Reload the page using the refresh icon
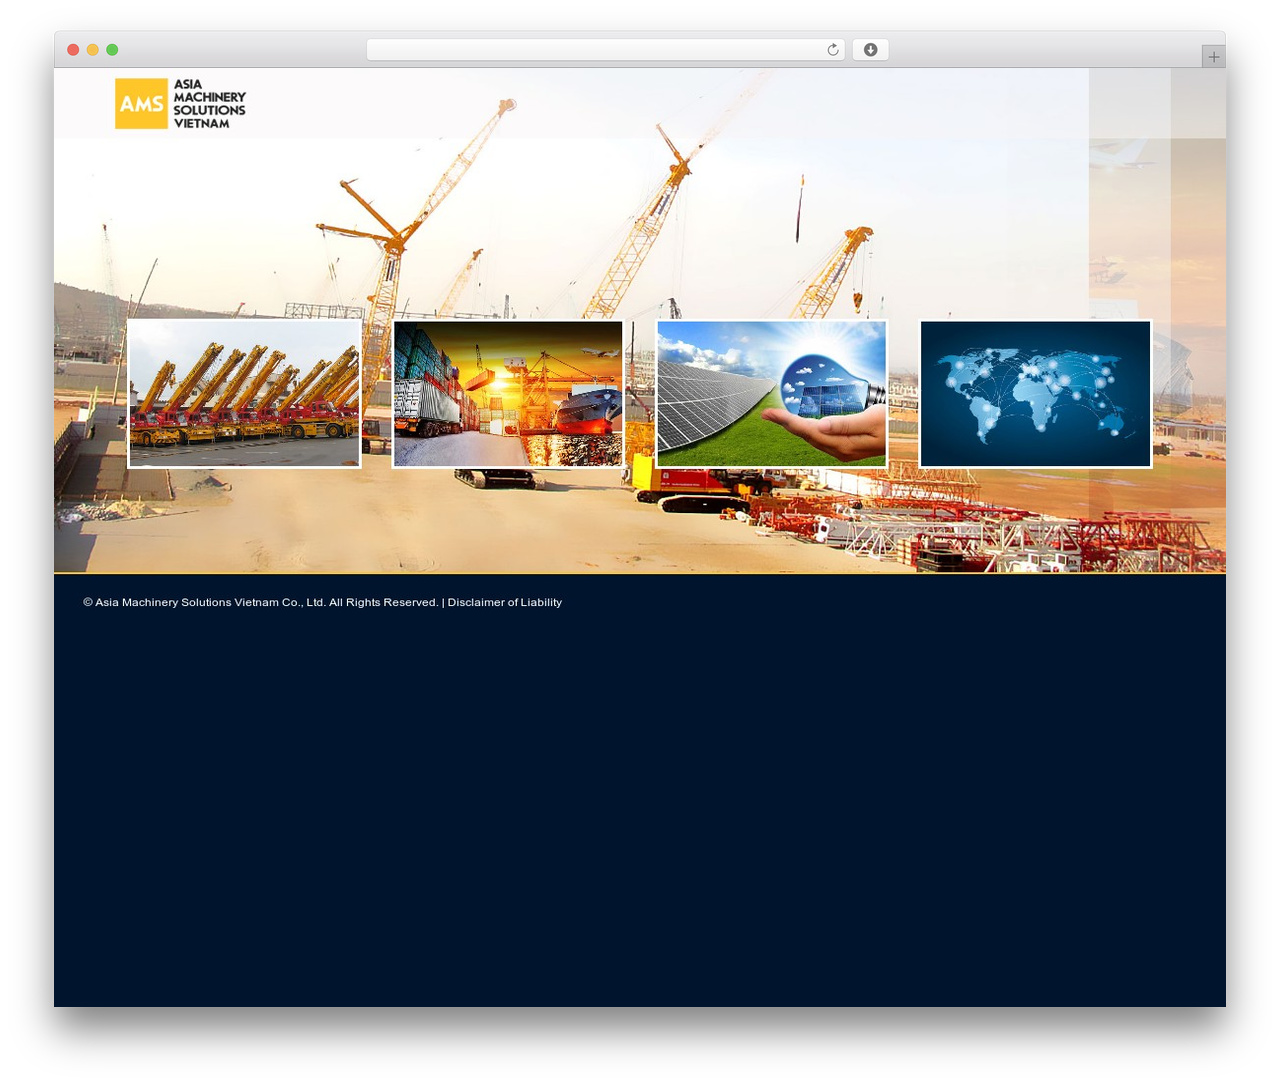1280x1084 pixels. [x=833, y=50]
